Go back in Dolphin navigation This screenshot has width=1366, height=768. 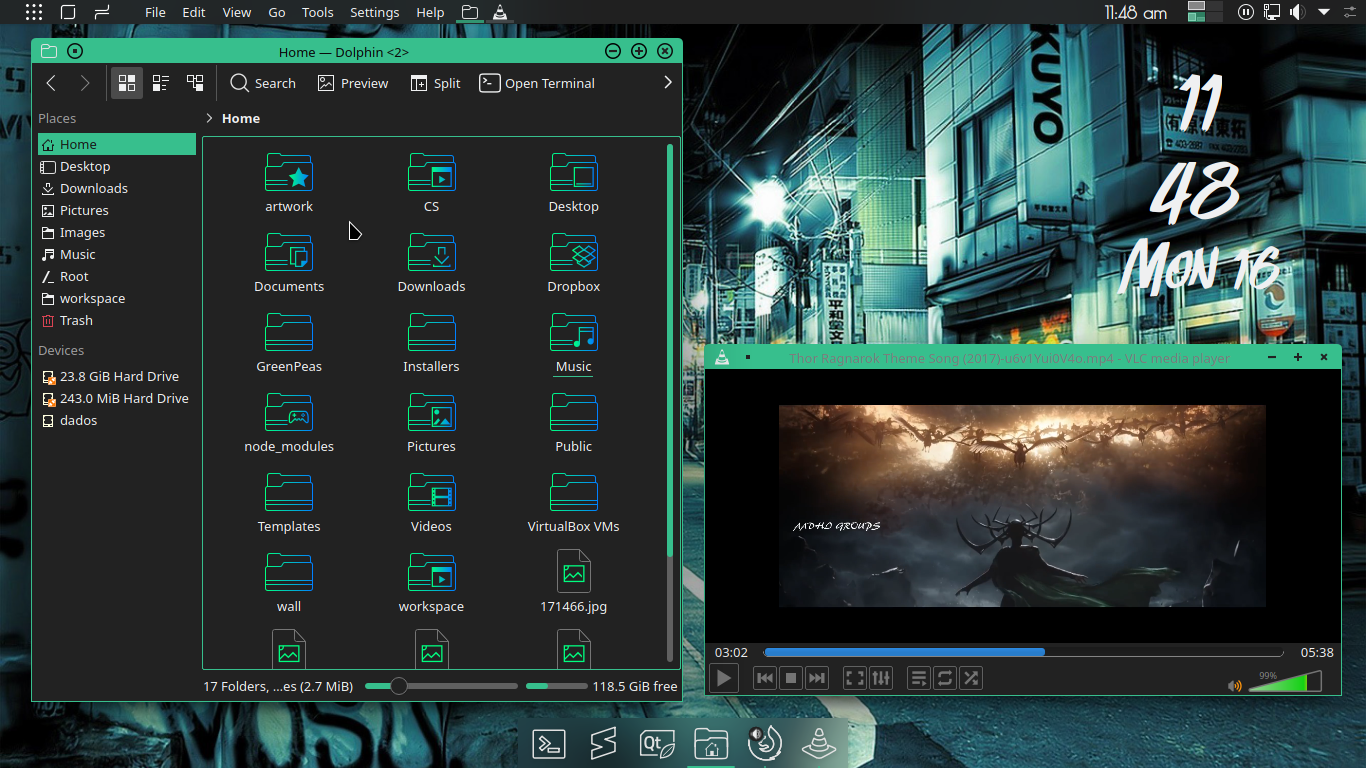(x=52, y=83)
